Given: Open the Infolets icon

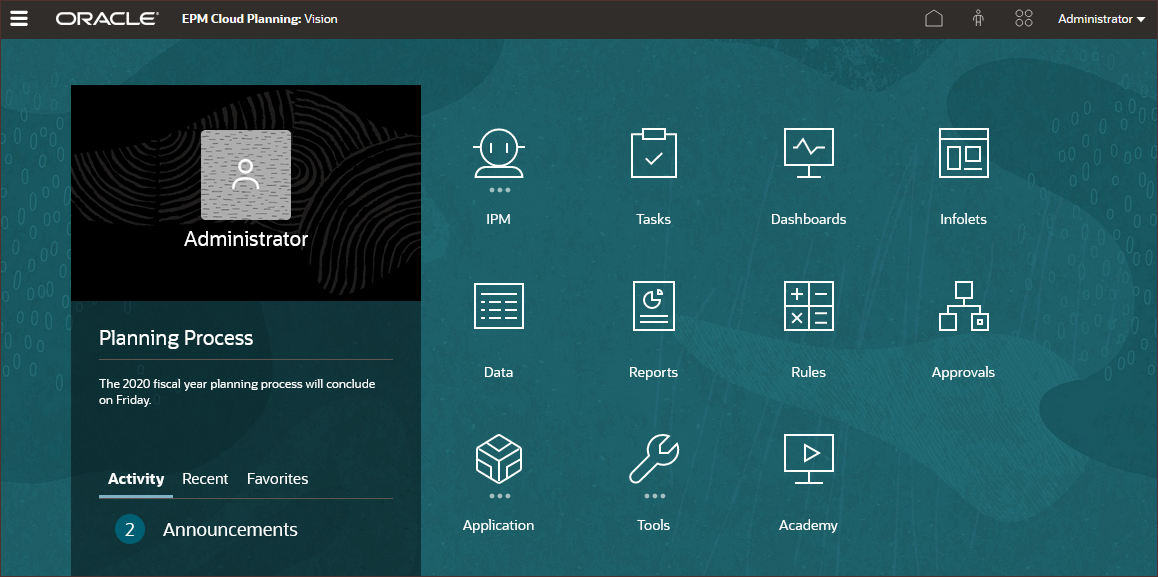Looking at the screenshot, I should tap(964, 153).
